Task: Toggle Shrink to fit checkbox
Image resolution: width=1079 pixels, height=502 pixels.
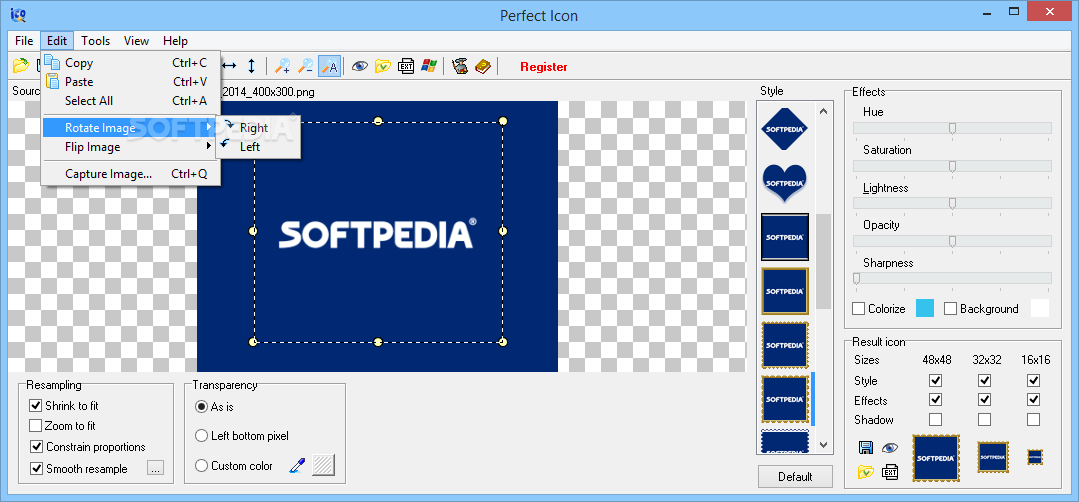Action: (36, 406)
